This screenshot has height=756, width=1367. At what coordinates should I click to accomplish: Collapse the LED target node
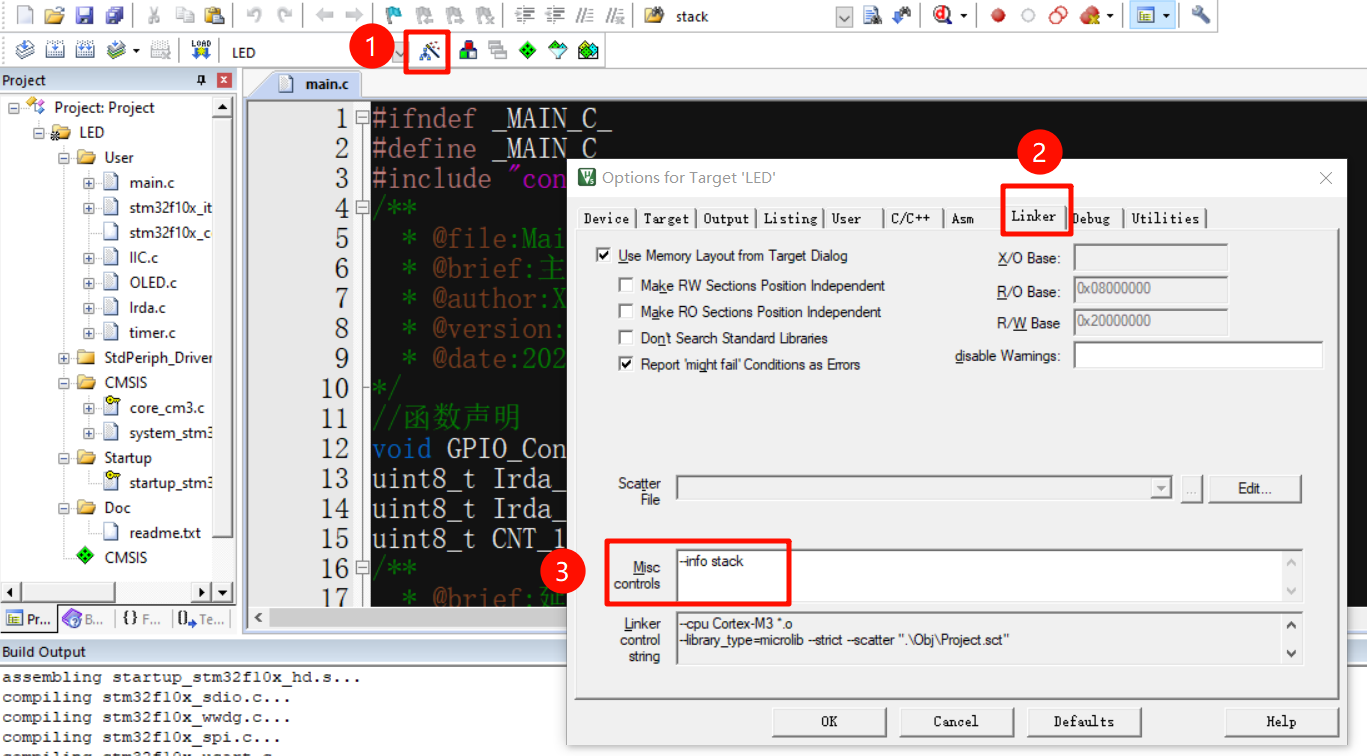coord(39,133)
